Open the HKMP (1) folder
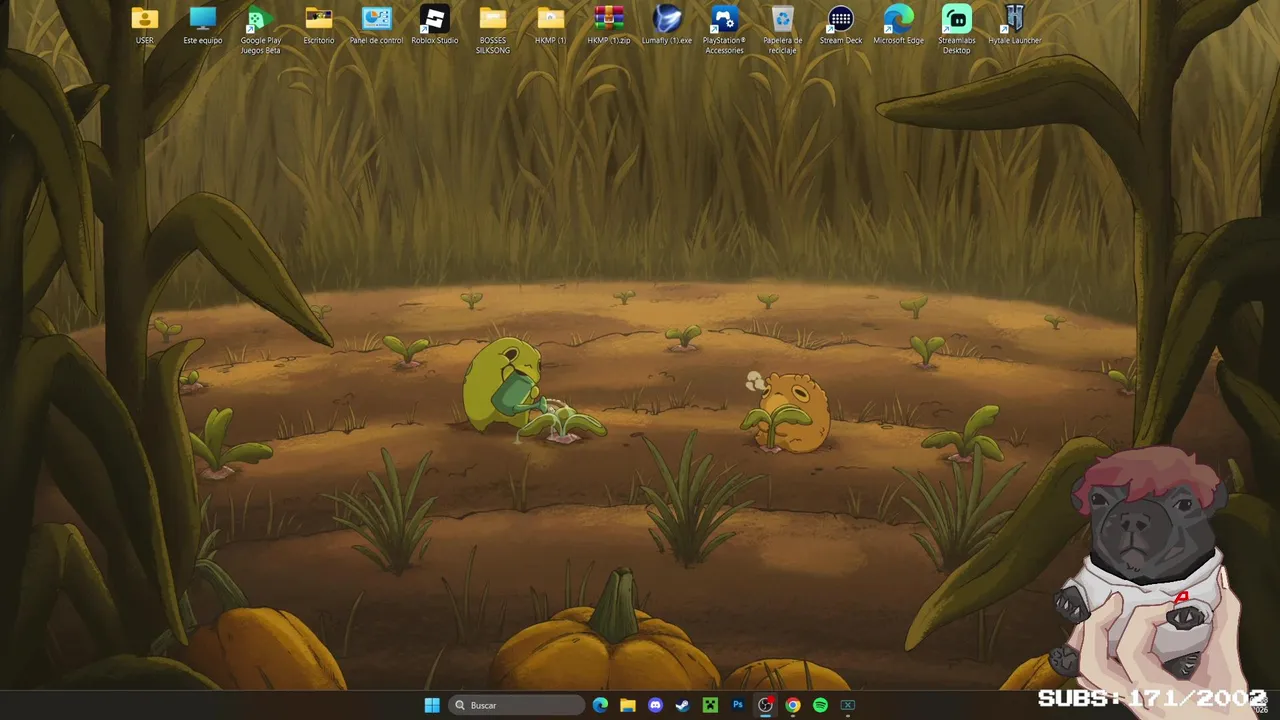1280x720 pixels. [550, 26]
